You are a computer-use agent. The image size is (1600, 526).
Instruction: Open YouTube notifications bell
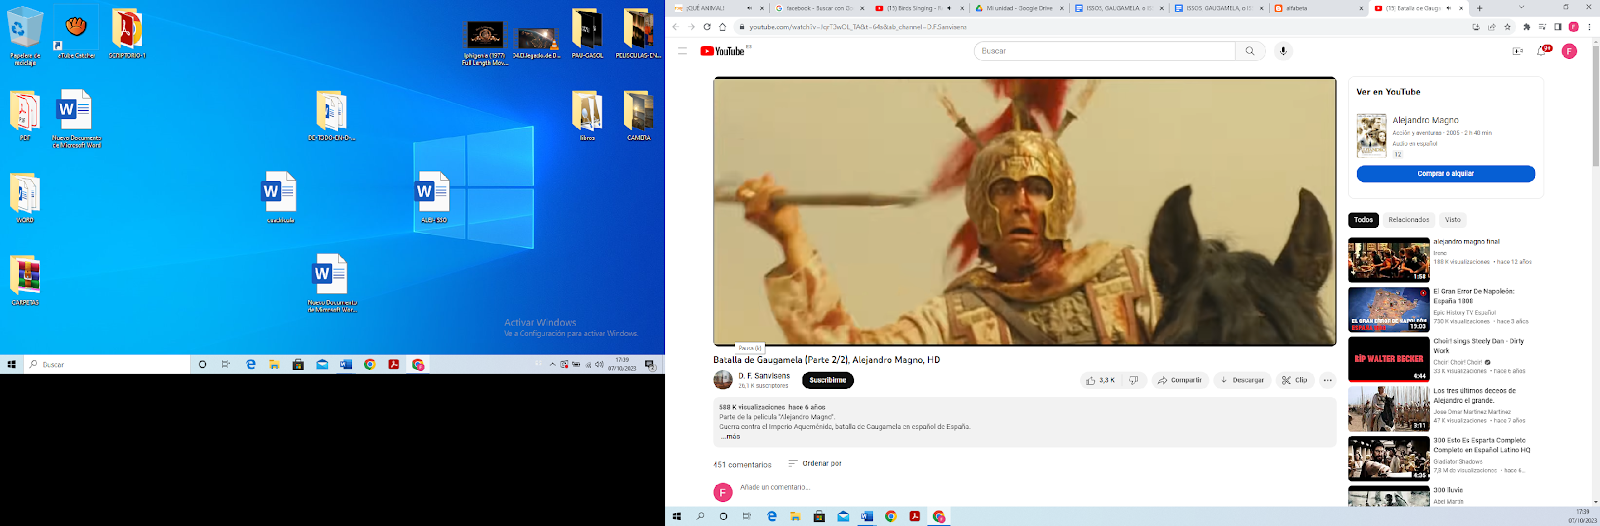(x=1543, y=51)
